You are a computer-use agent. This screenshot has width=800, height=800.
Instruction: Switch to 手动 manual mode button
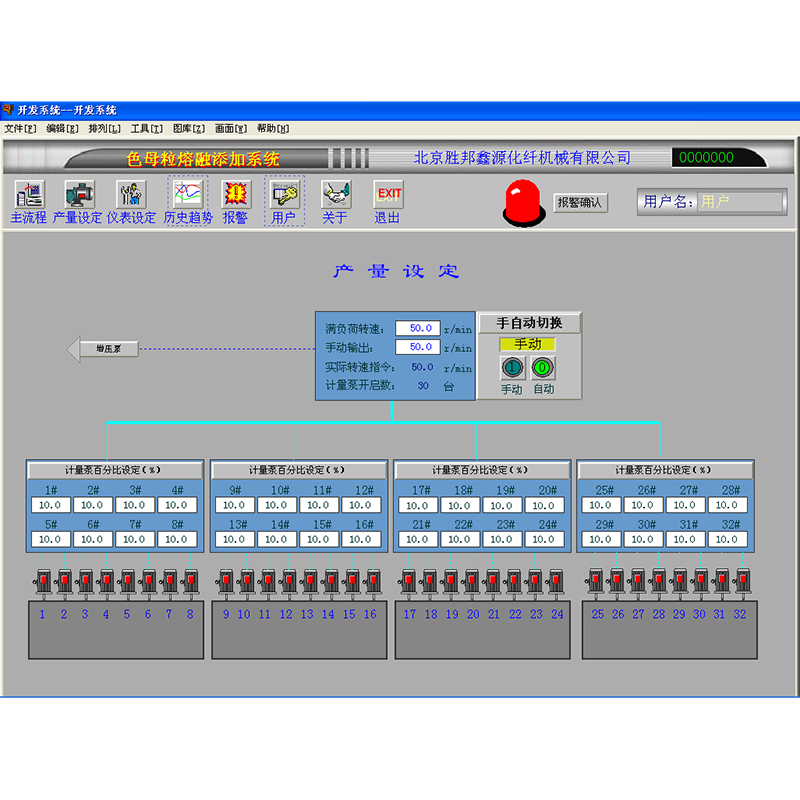tap(511, 369)
